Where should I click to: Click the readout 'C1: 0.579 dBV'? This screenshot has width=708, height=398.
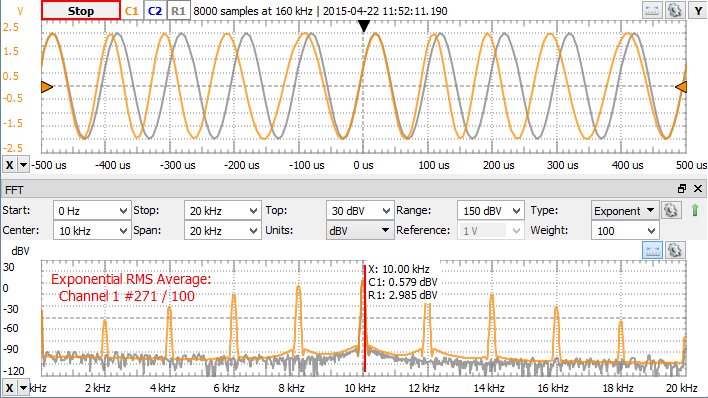pos(403,282)
